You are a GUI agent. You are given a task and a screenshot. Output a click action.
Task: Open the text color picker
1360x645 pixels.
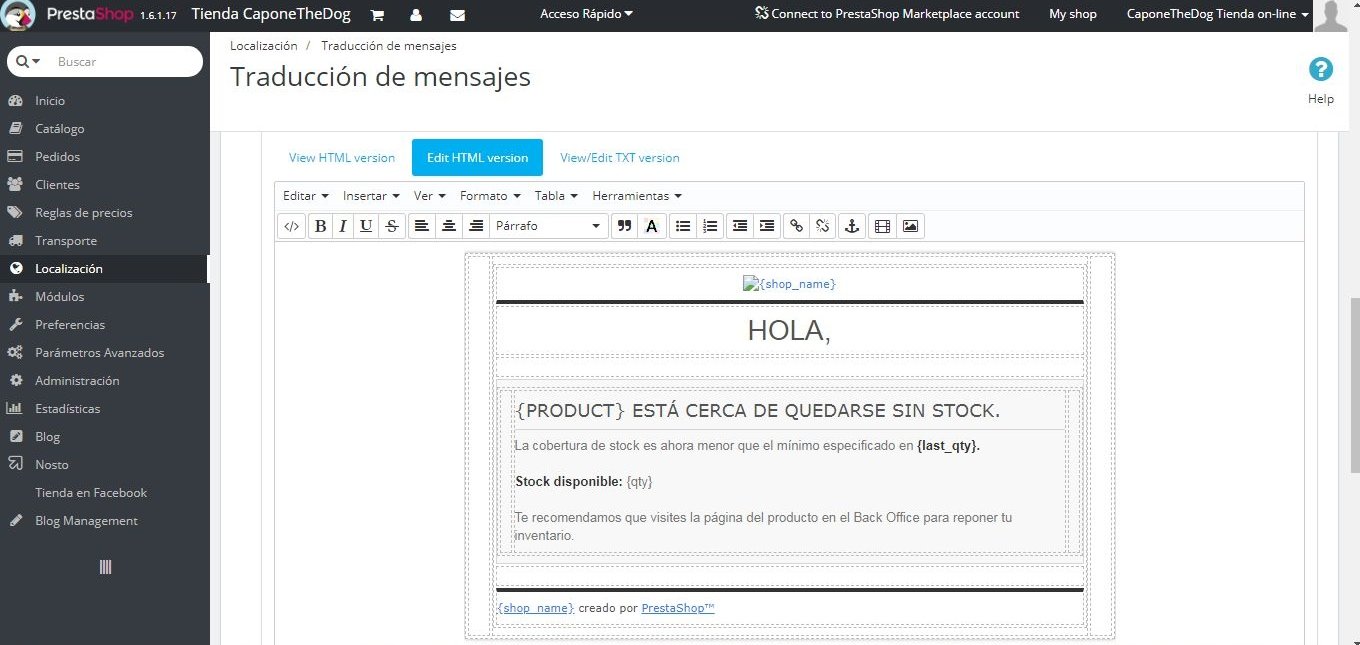652,226
